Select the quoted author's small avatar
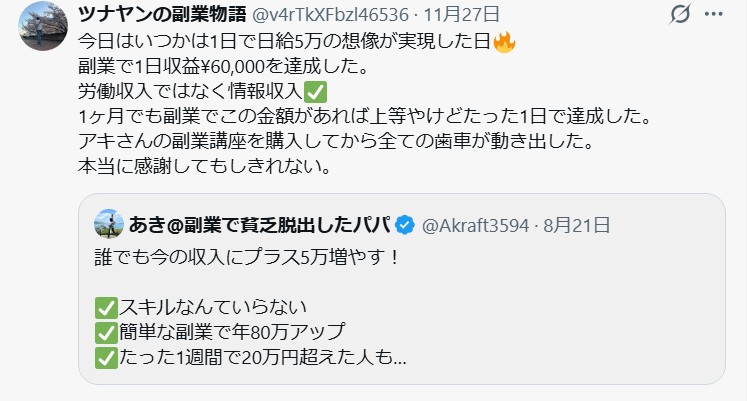This screenshot has width=747, height=401. tap(109, 224)
